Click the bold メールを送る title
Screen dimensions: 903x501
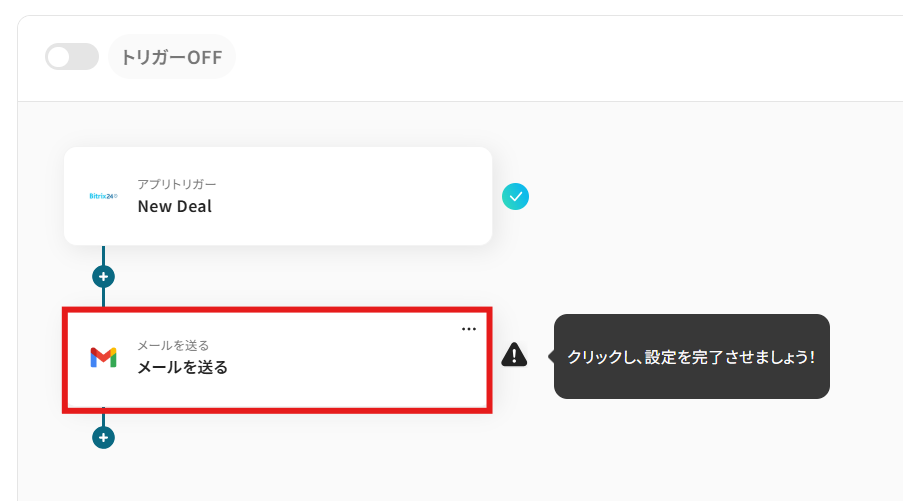(183, 367)
